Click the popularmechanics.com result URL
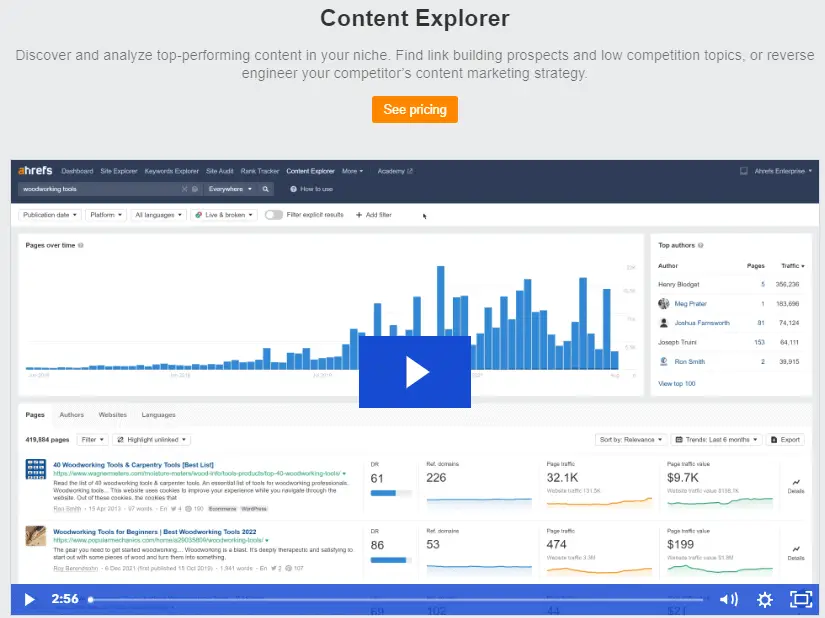Viewport: 825px width, 618px height. (x=158, y=540)
